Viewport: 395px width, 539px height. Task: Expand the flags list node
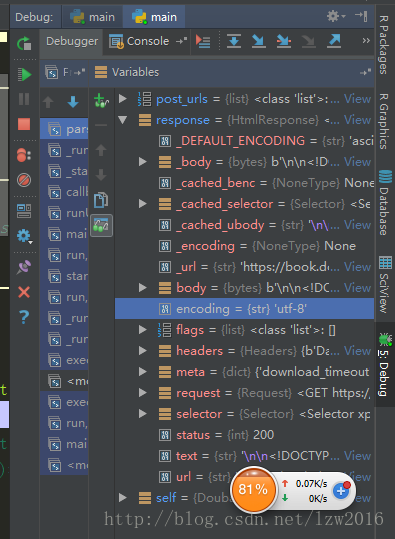pyautogui.click(x=143, y=330)
